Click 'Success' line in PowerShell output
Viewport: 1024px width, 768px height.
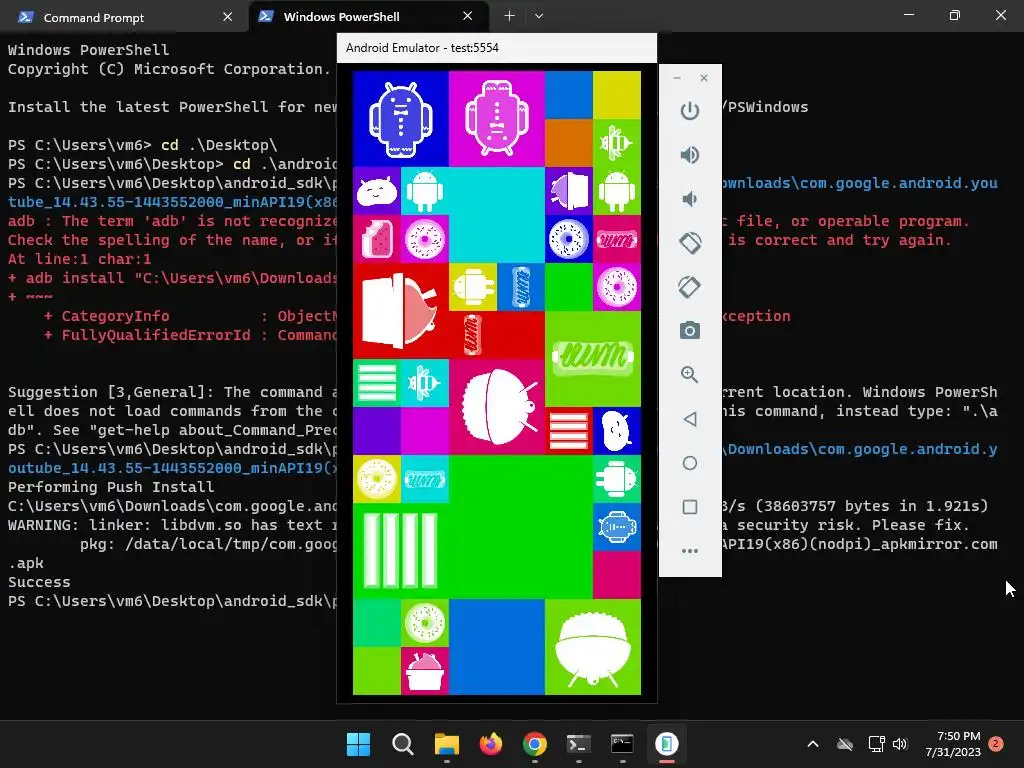39,582
